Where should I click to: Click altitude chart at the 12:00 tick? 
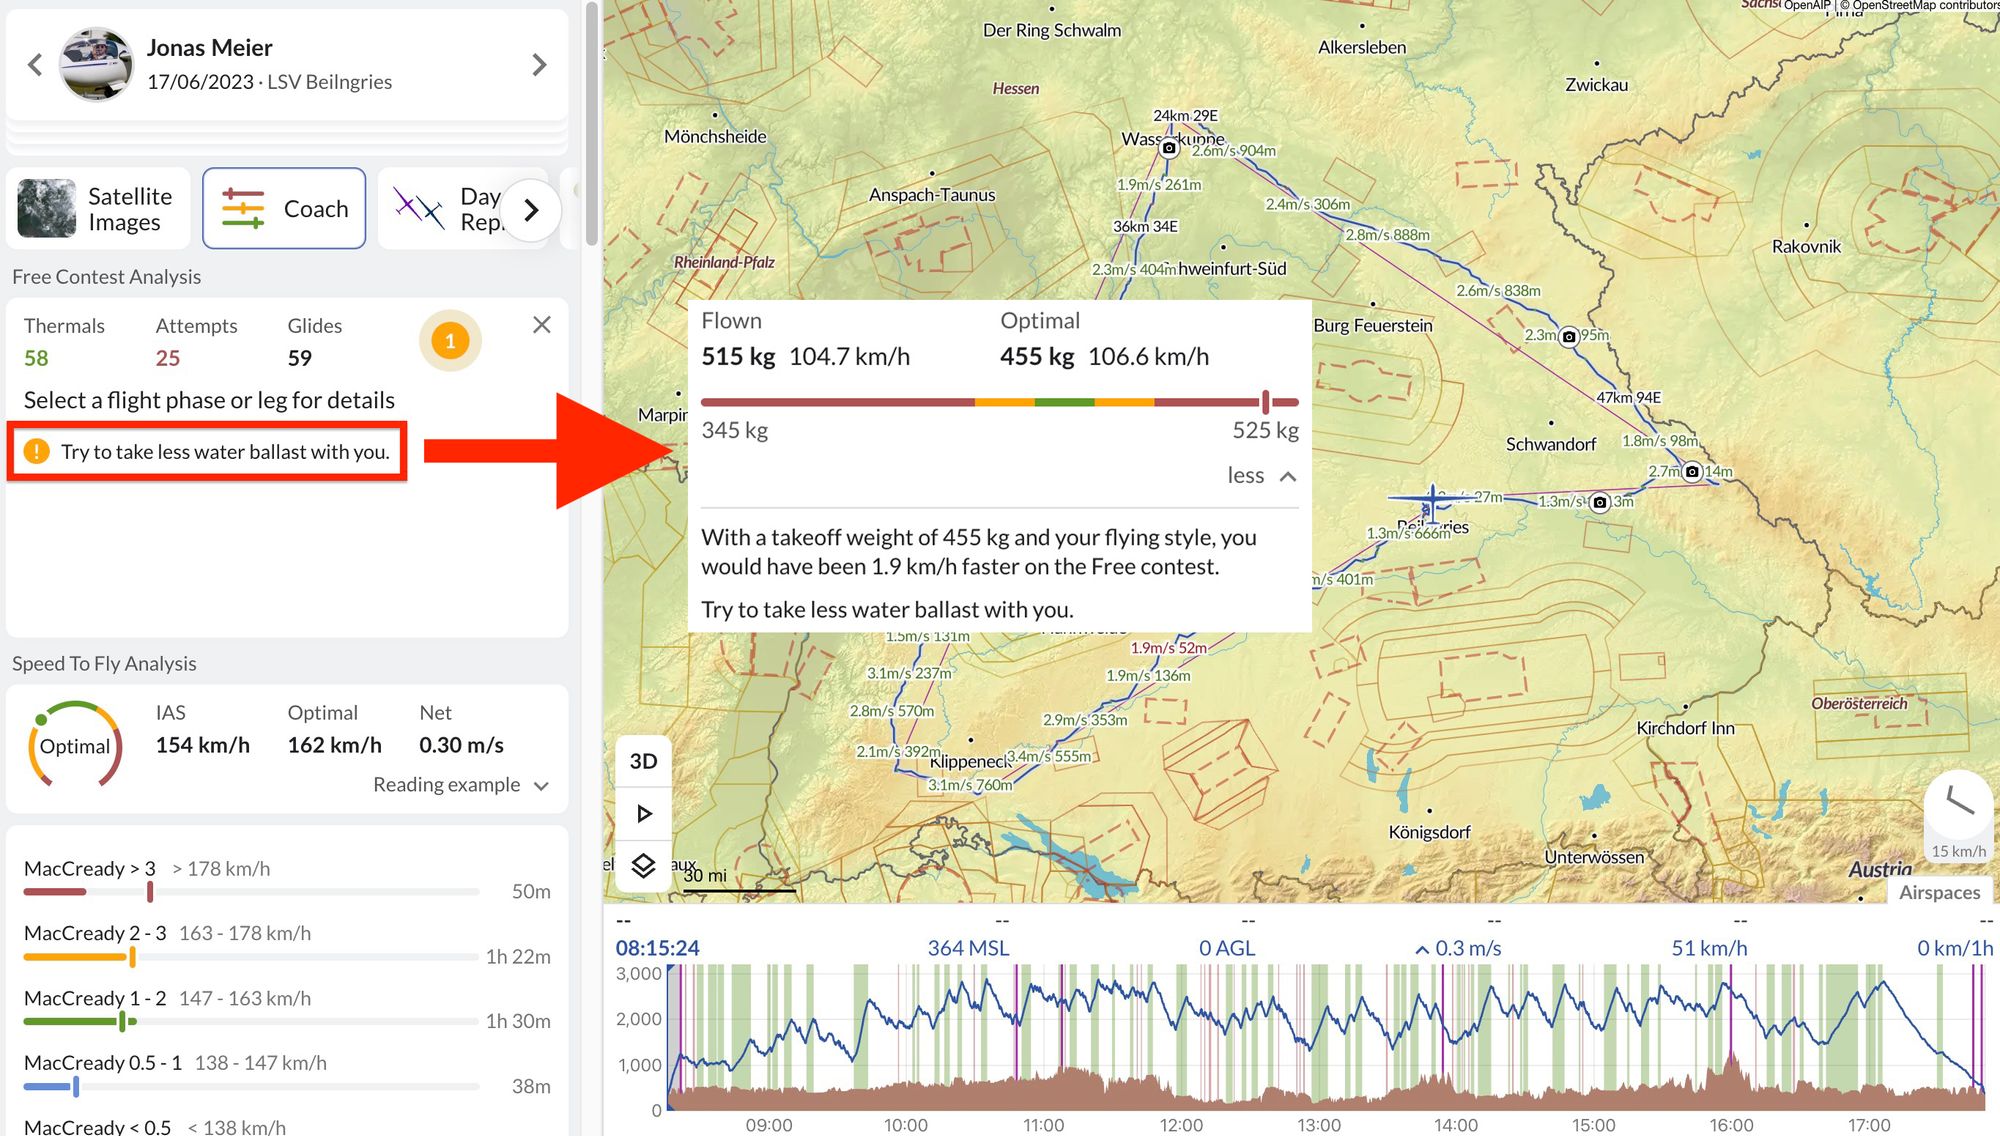(x=1181, y=1037)
